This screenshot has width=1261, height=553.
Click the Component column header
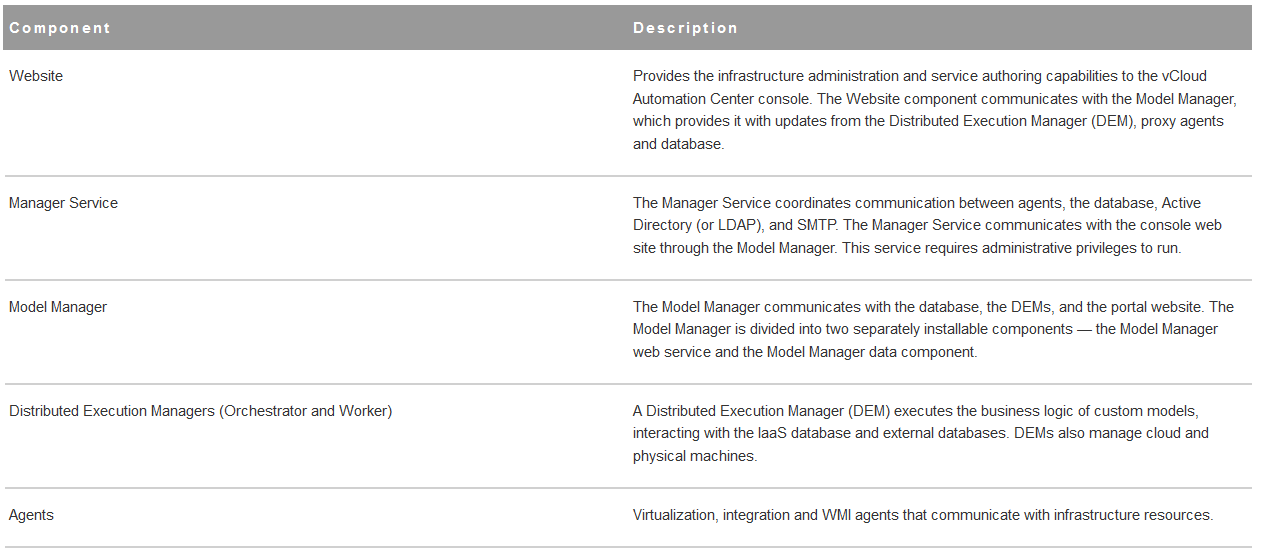pyautogui.click(x=60, y=28)
